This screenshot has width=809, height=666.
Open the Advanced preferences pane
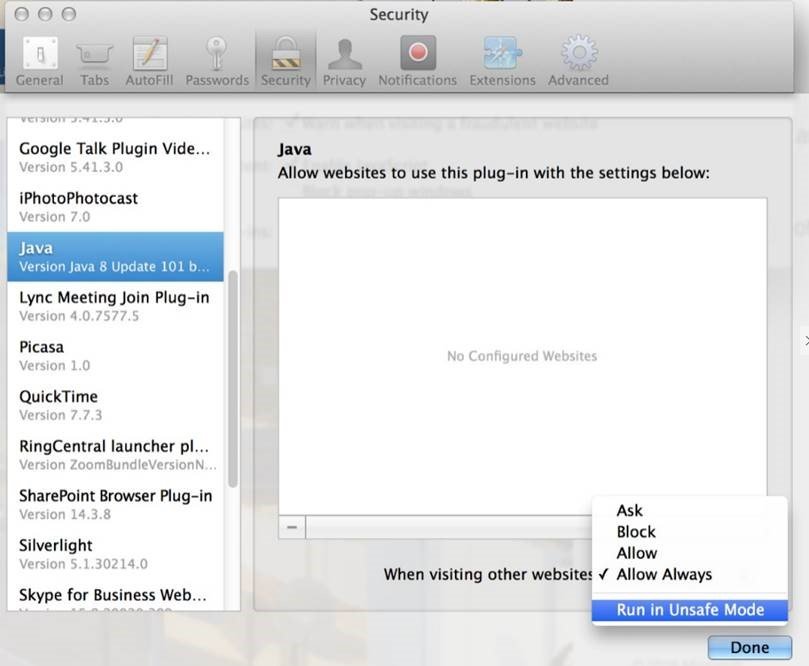pos(578,61)
